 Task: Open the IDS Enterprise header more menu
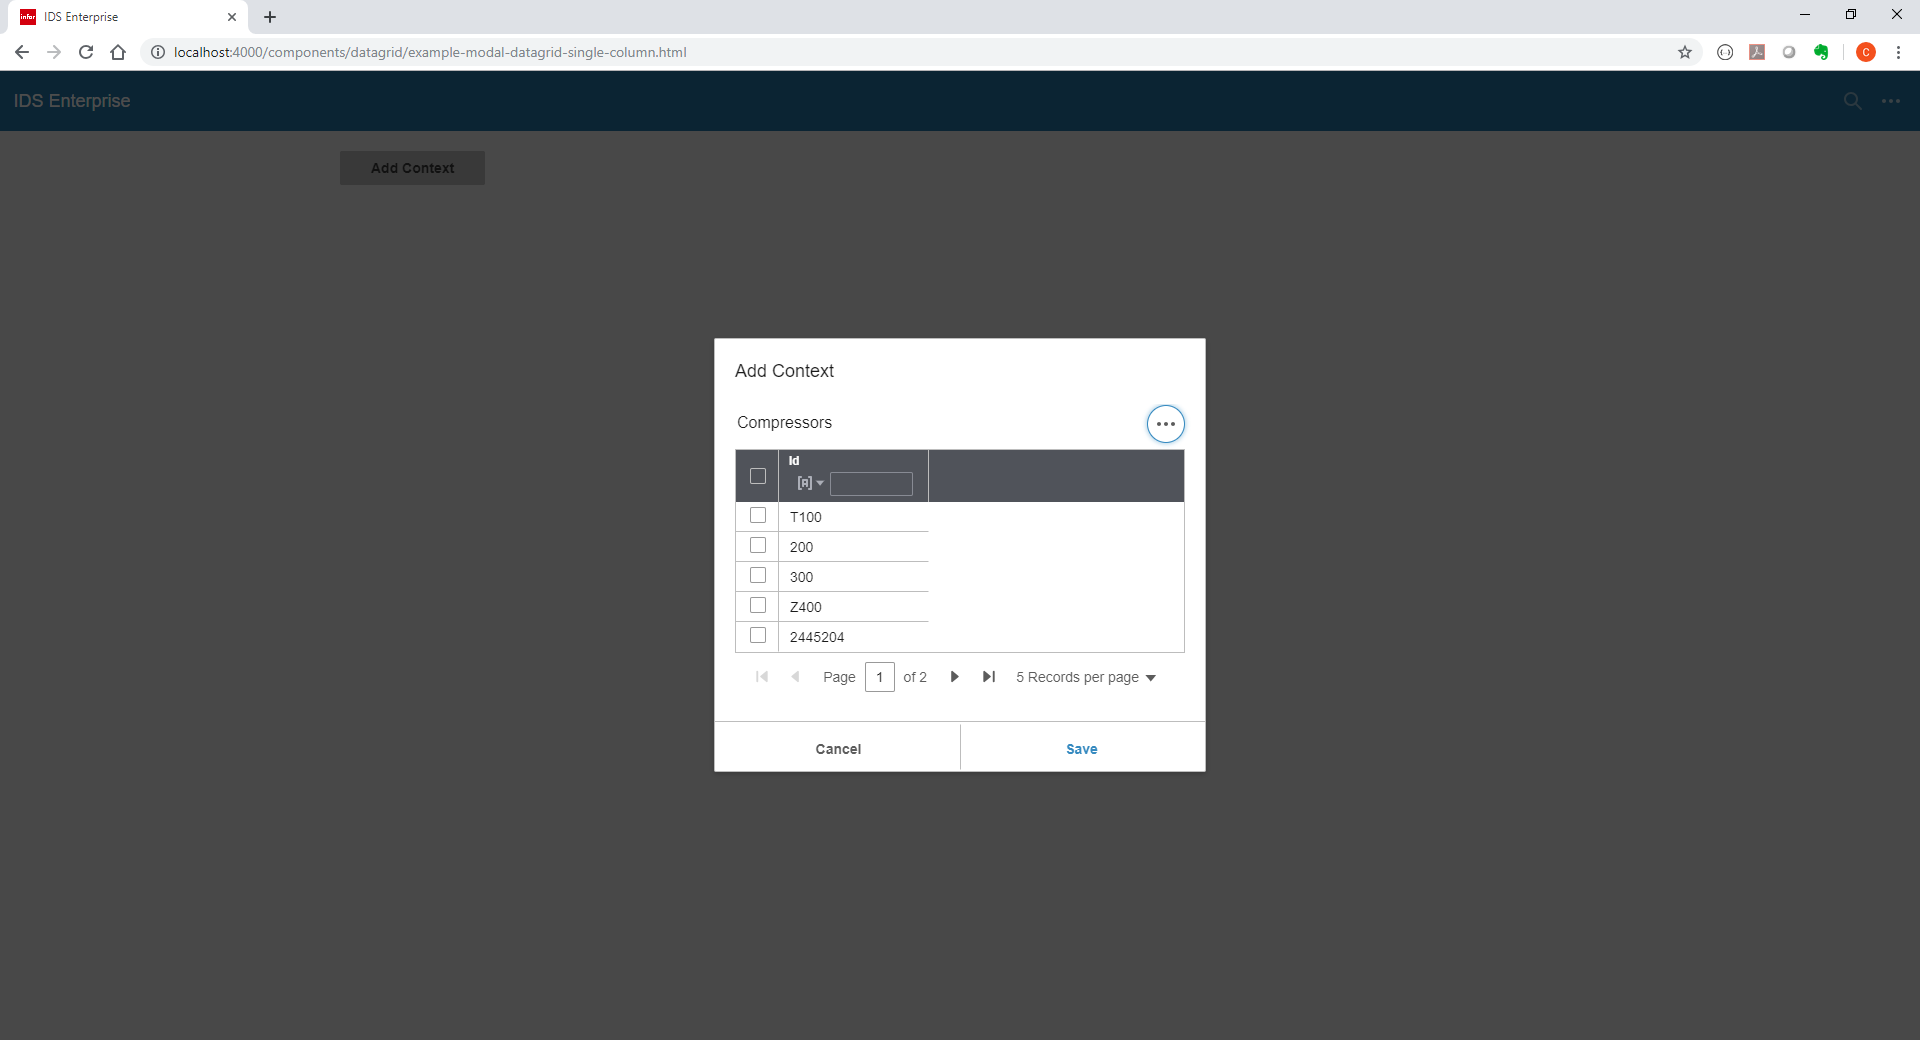(1891, 101)
